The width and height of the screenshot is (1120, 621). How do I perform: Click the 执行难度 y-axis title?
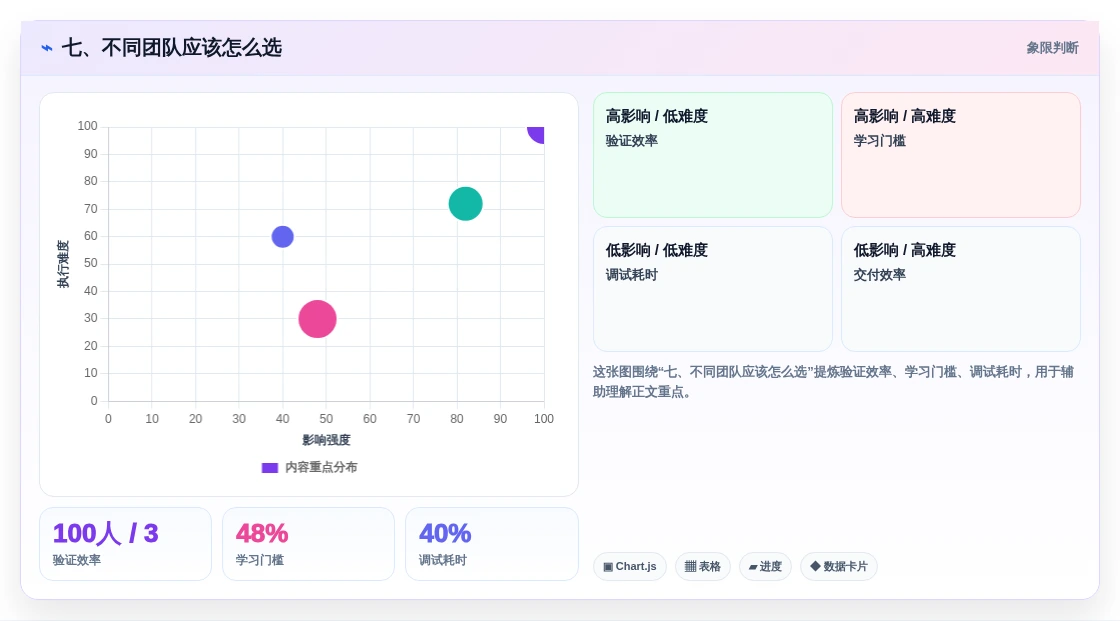pos(64,264)
